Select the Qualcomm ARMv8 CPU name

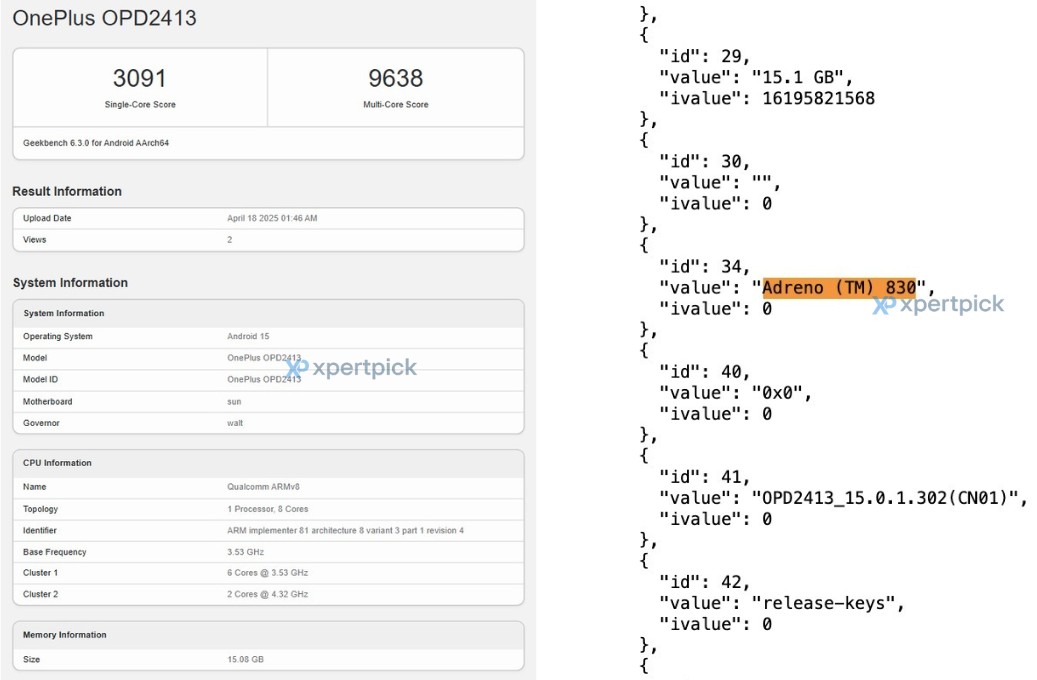[x=263, y=487]
